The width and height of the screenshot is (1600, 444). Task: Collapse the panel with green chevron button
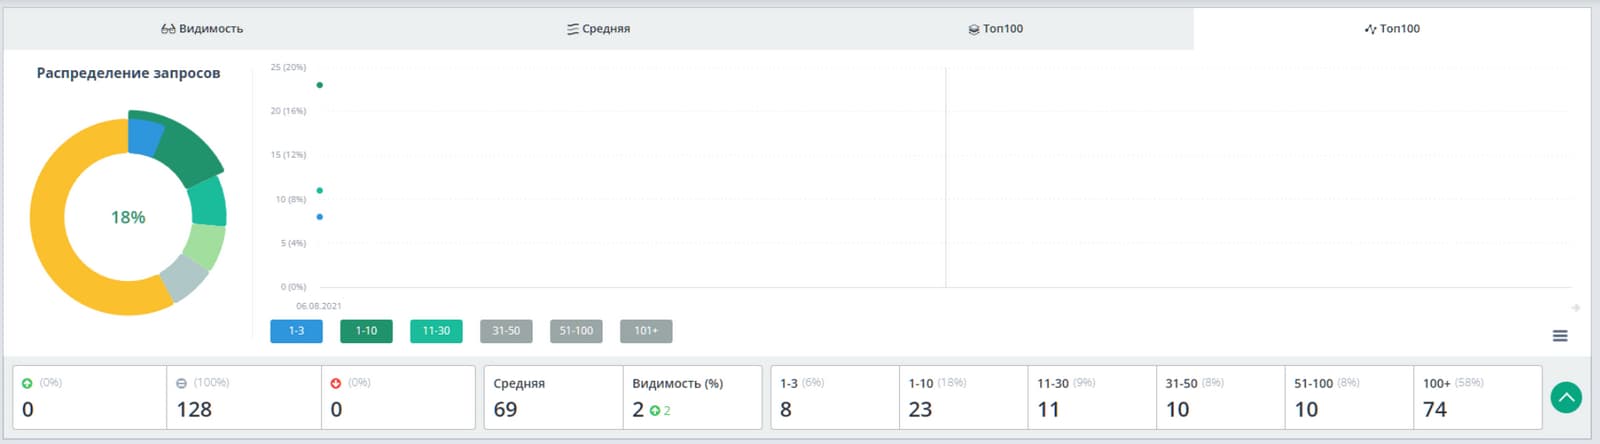click(1566, 398)
